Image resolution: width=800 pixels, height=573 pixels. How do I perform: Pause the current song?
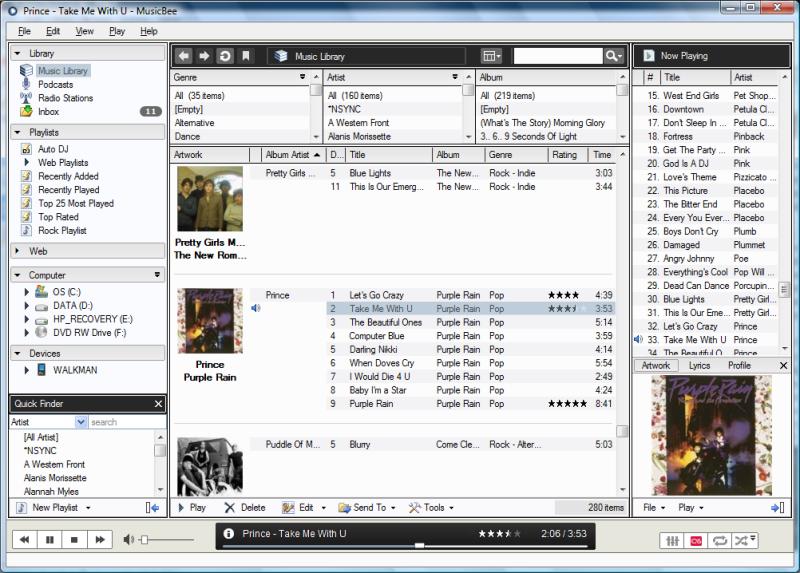click(49, 540)
